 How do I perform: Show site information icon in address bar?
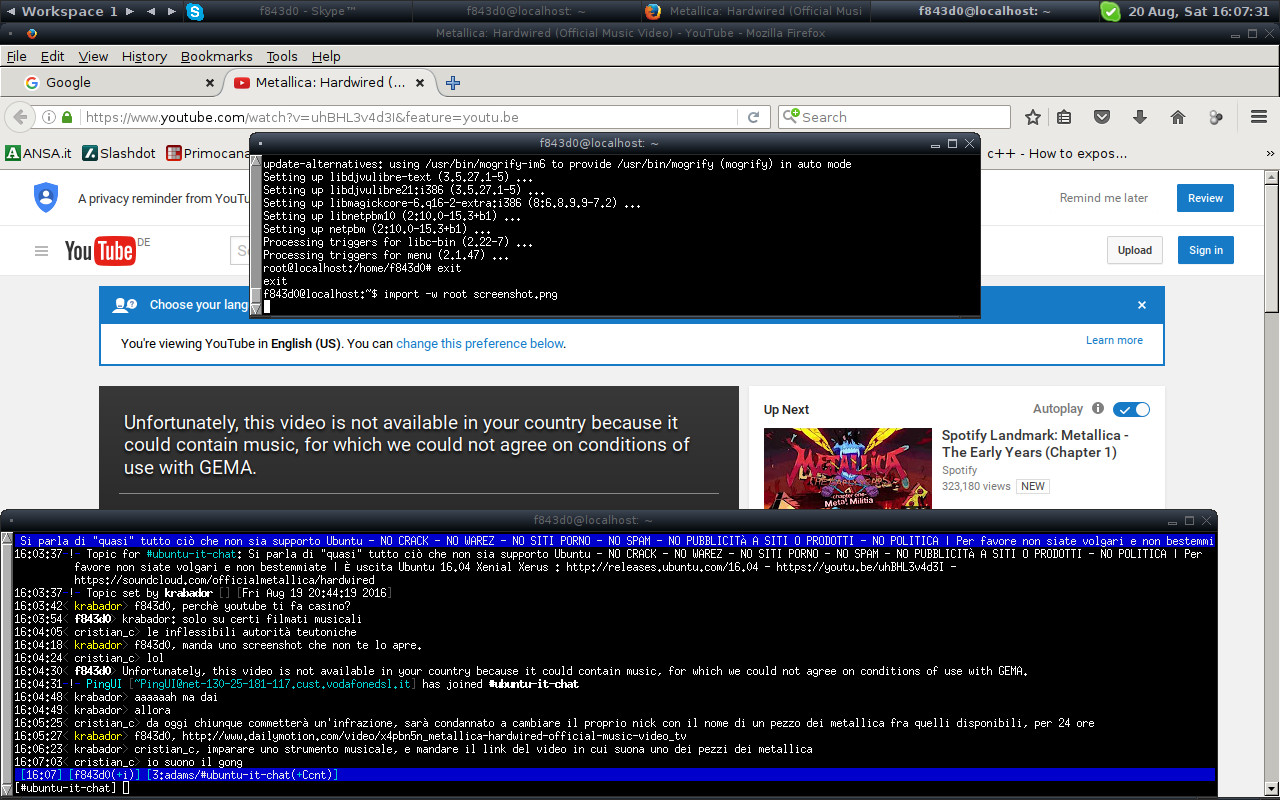click(x=48, y=117)
